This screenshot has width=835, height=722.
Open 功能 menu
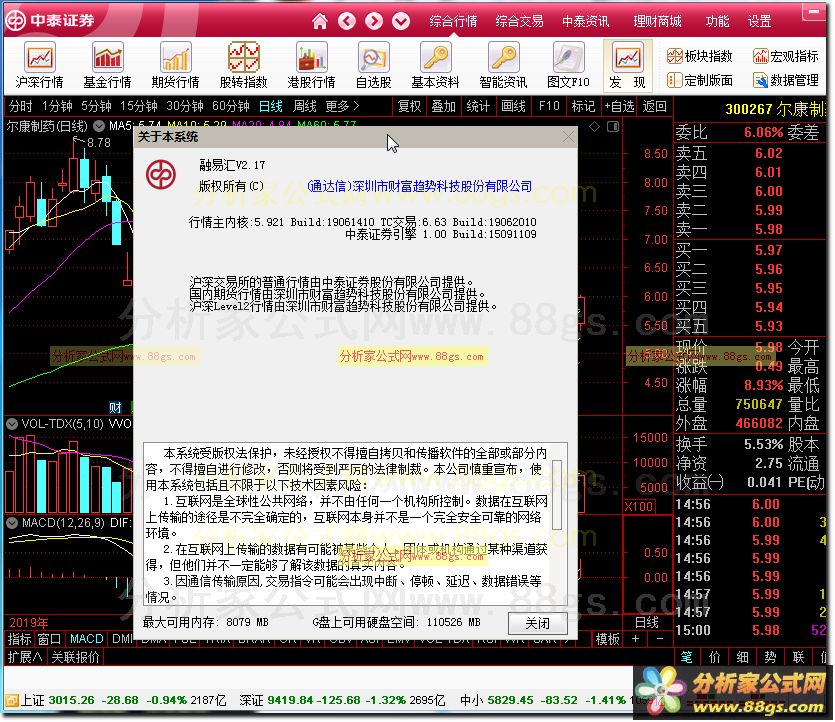pos(717,21)
